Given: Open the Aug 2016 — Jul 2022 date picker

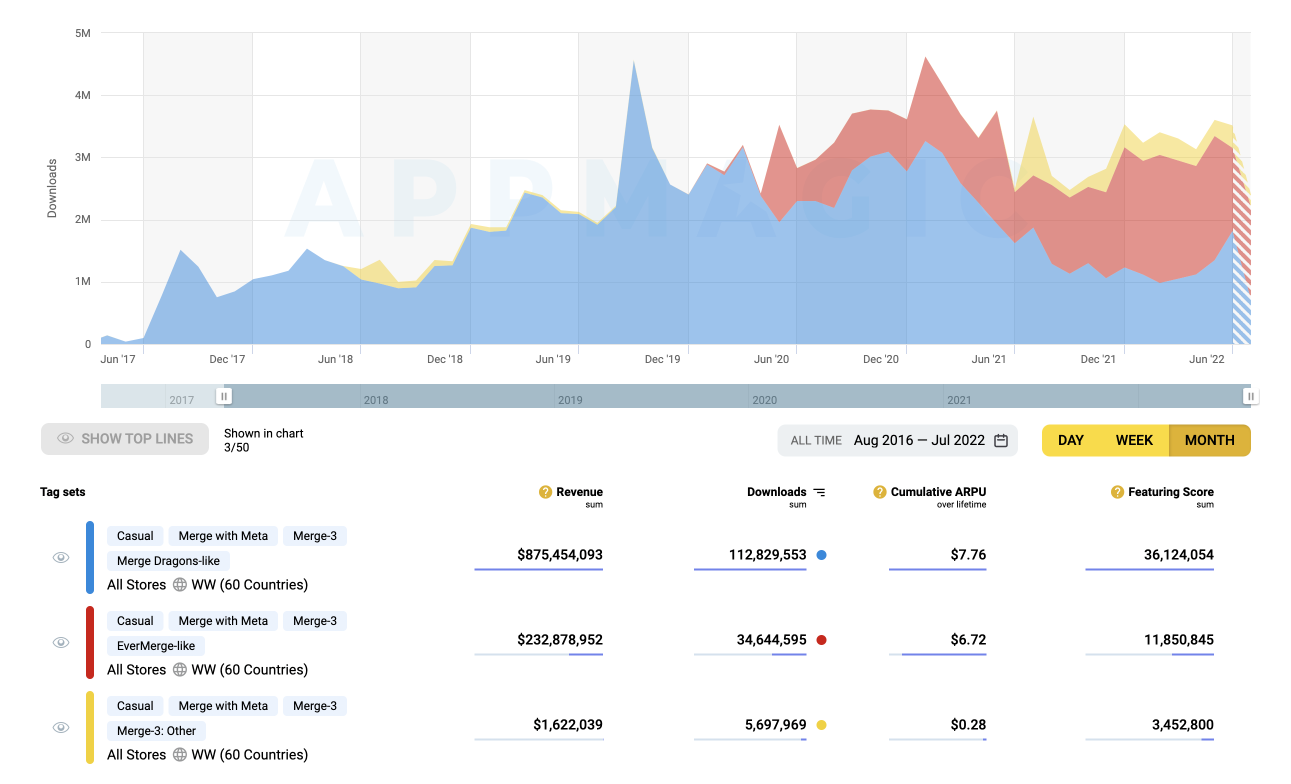Looking at the screenshot, I should click(x=919, y=440).
